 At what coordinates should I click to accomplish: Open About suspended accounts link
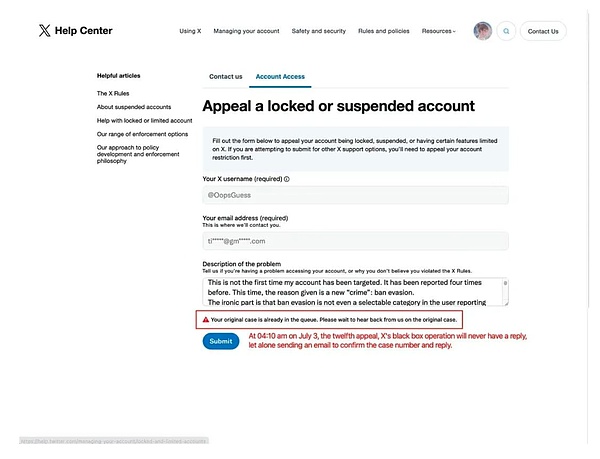click(x=133, y=106)
